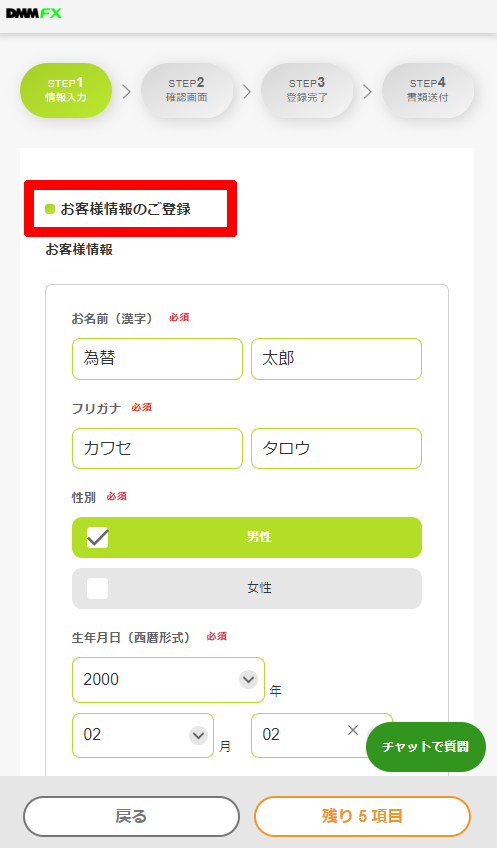The width and height of the screenshot is (497, 848).
Task: Click the furigana field カワセ
Action: (157, 448)
